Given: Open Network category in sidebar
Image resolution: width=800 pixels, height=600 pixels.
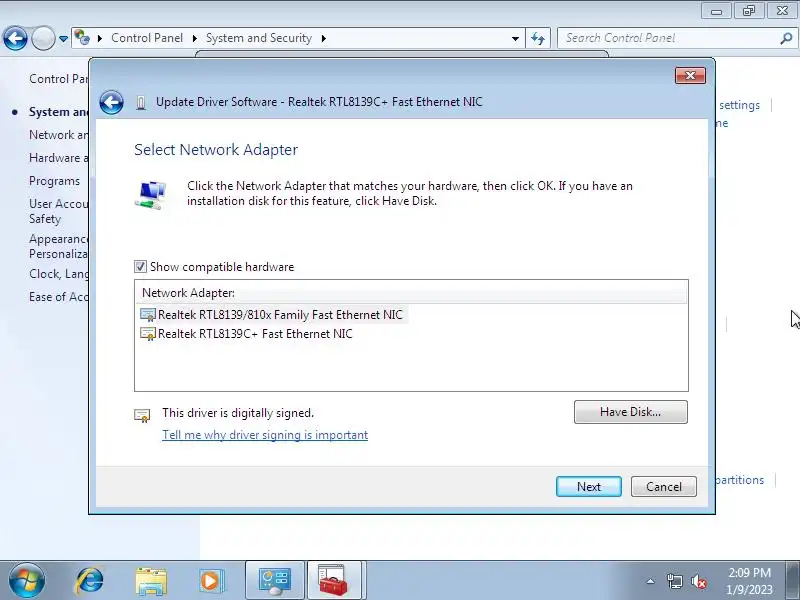Looking at the screenshot, I should (x=59, y=135).
